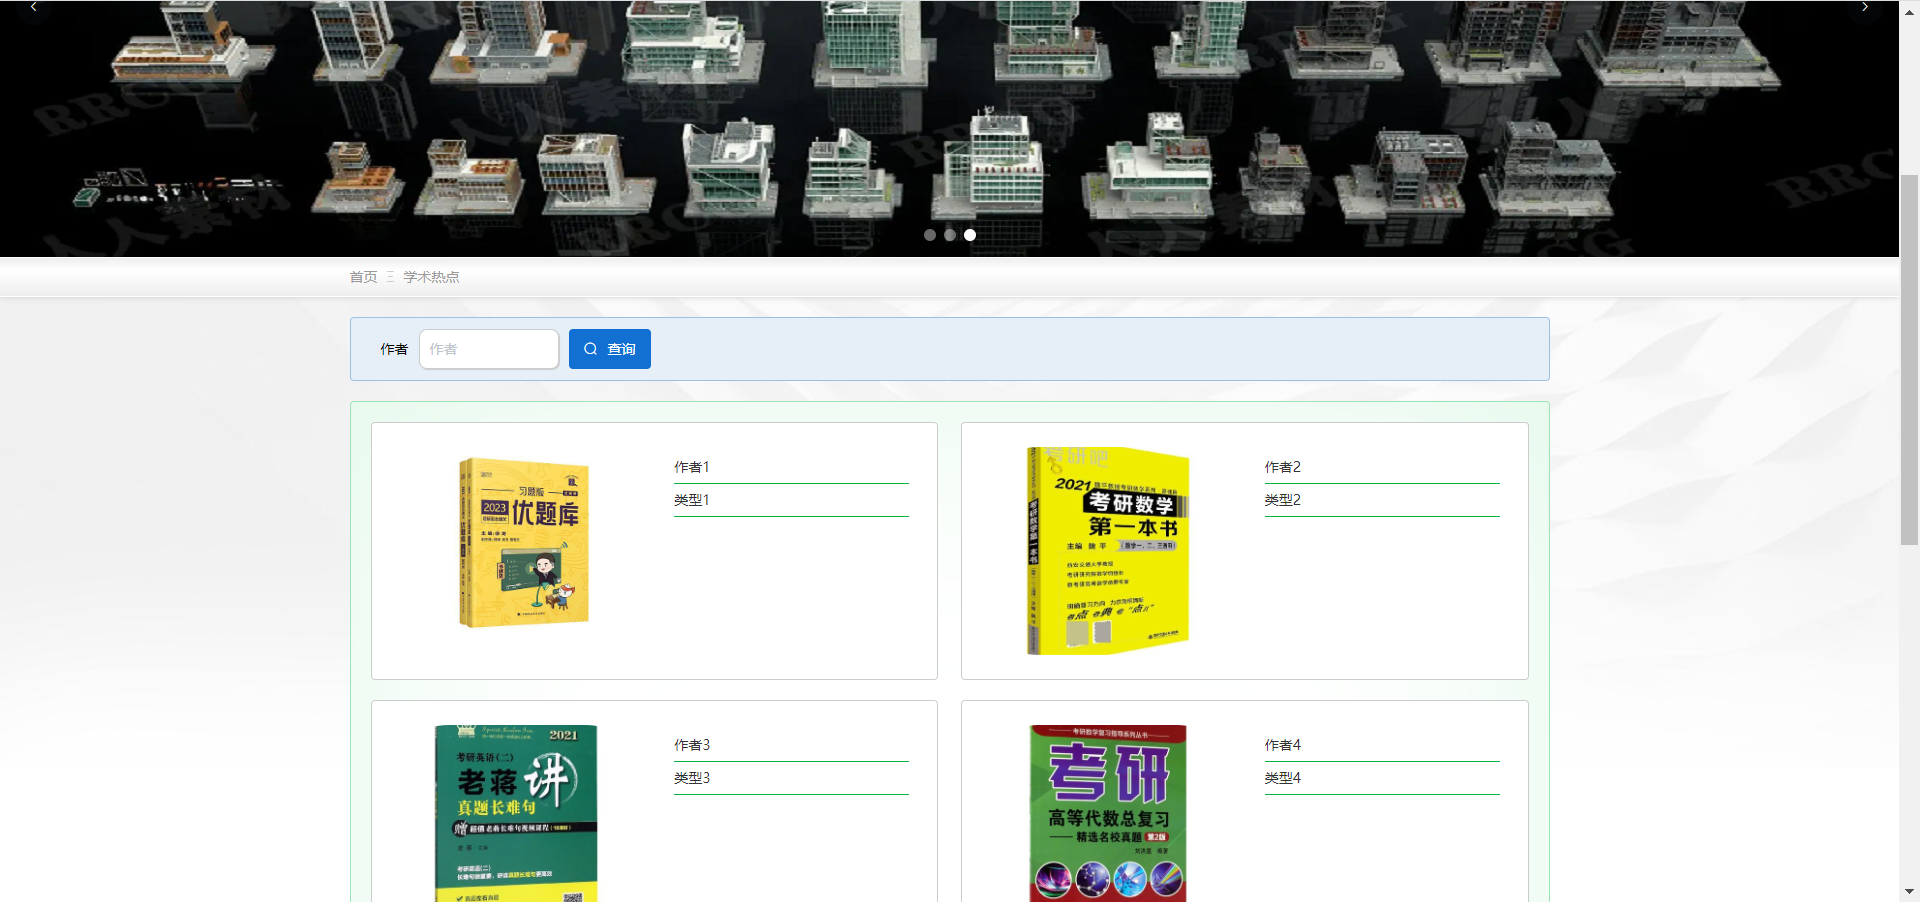The height and width of the screenshot is (902, 1920).
Task: Select the first carousel indicator dot
Action: (x=930, y=235)
